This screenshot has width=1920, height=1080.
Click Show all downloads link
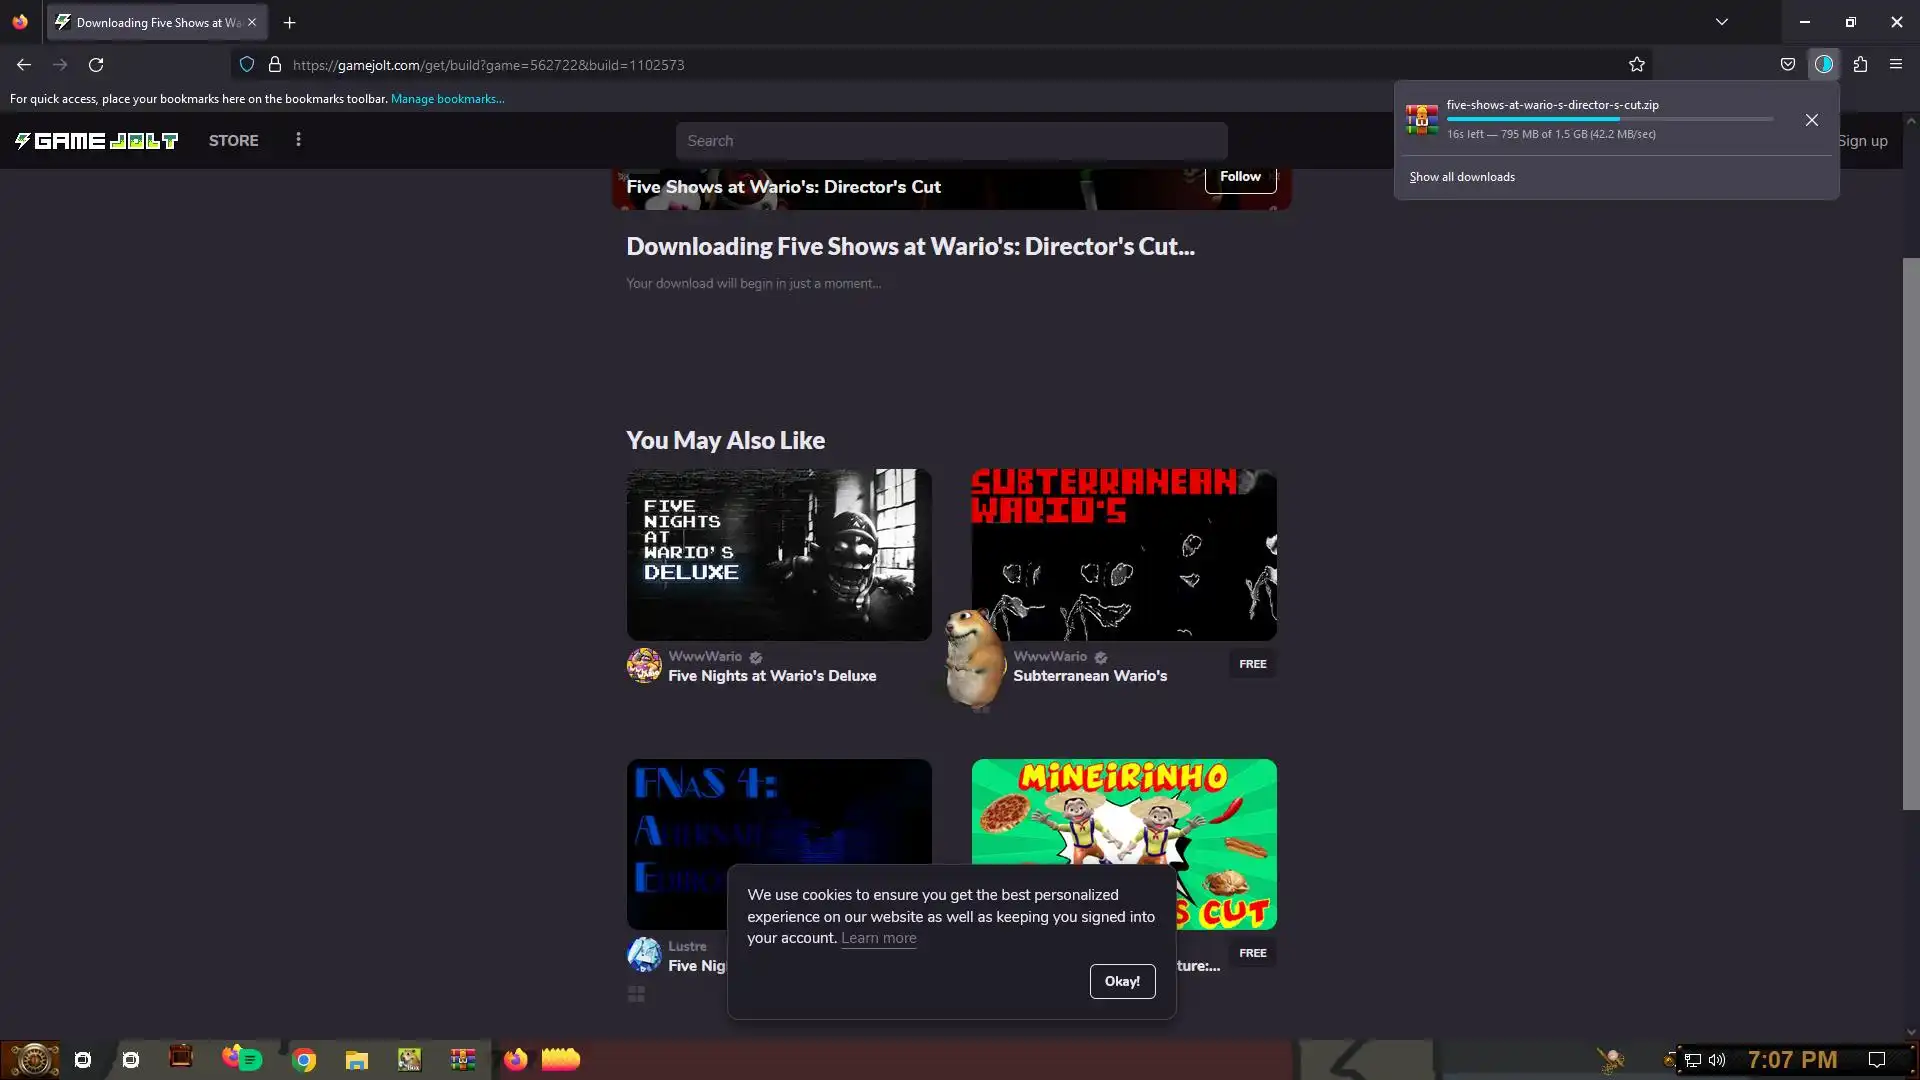1462,177
